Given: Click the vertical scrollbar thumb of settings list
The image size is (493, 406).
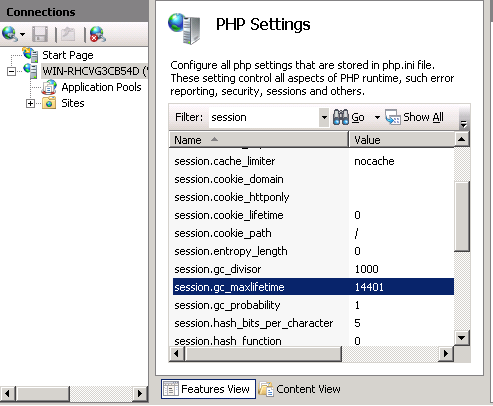Looking at the screenshot, I should tap(462, 216).
